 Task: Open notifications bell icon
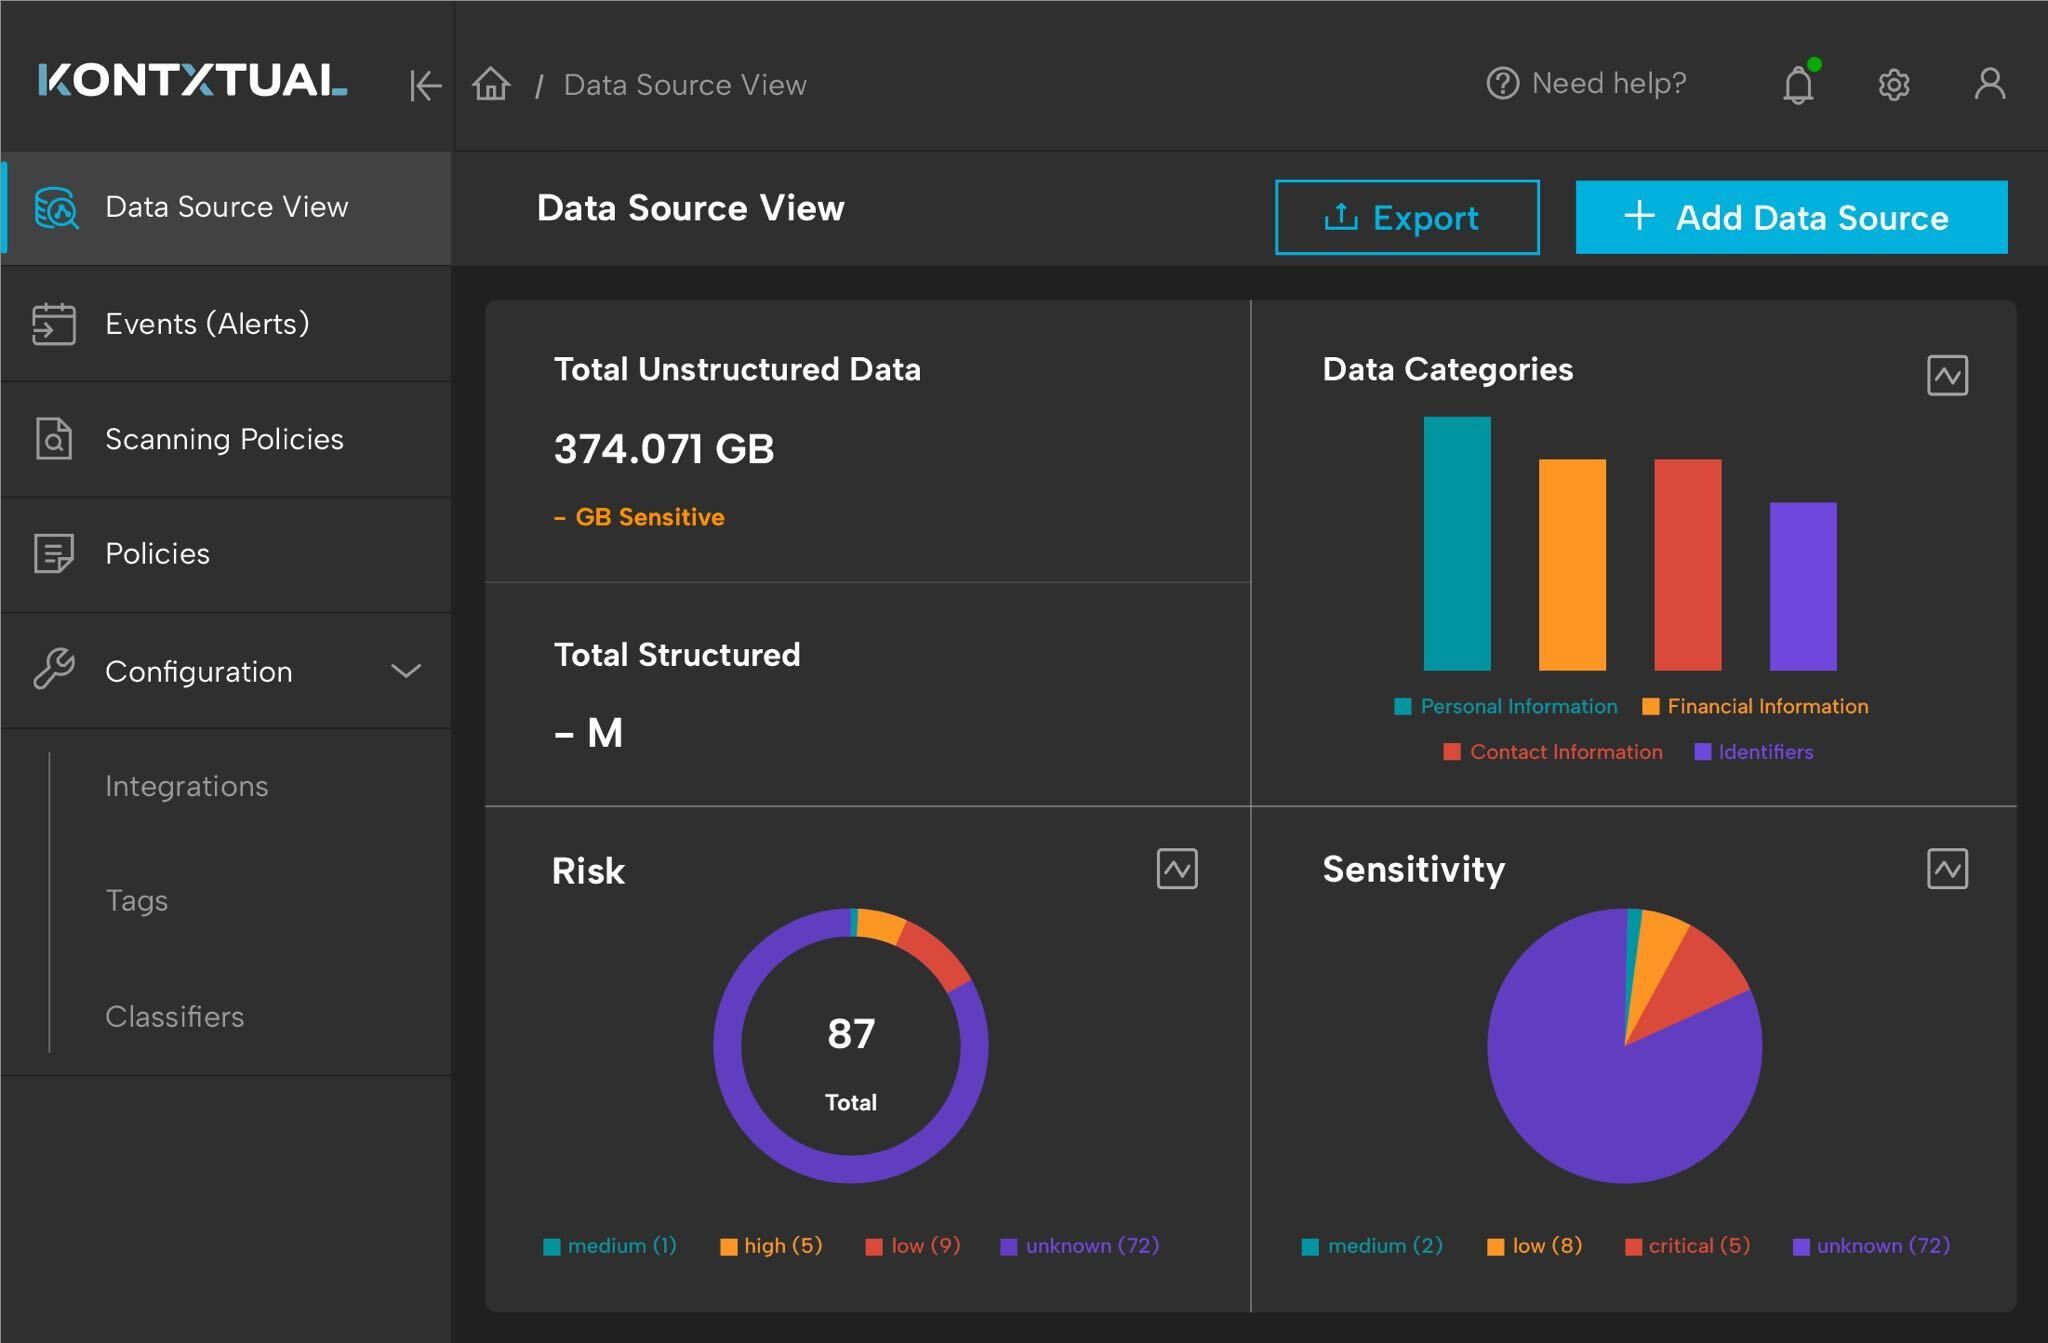(x=1798, y=85)
